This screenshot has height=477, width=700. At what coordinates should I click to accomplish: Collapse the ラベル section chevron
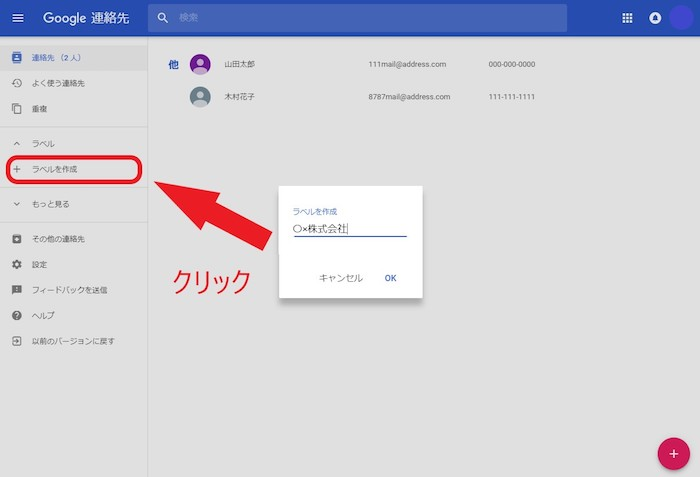click(x=17, y=143)
